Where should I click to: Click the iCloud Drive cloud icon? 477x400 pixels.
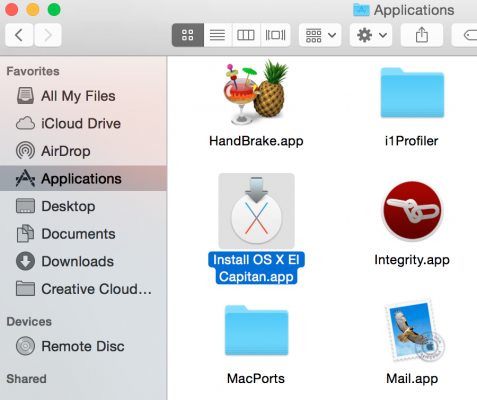tap(25, 123)
